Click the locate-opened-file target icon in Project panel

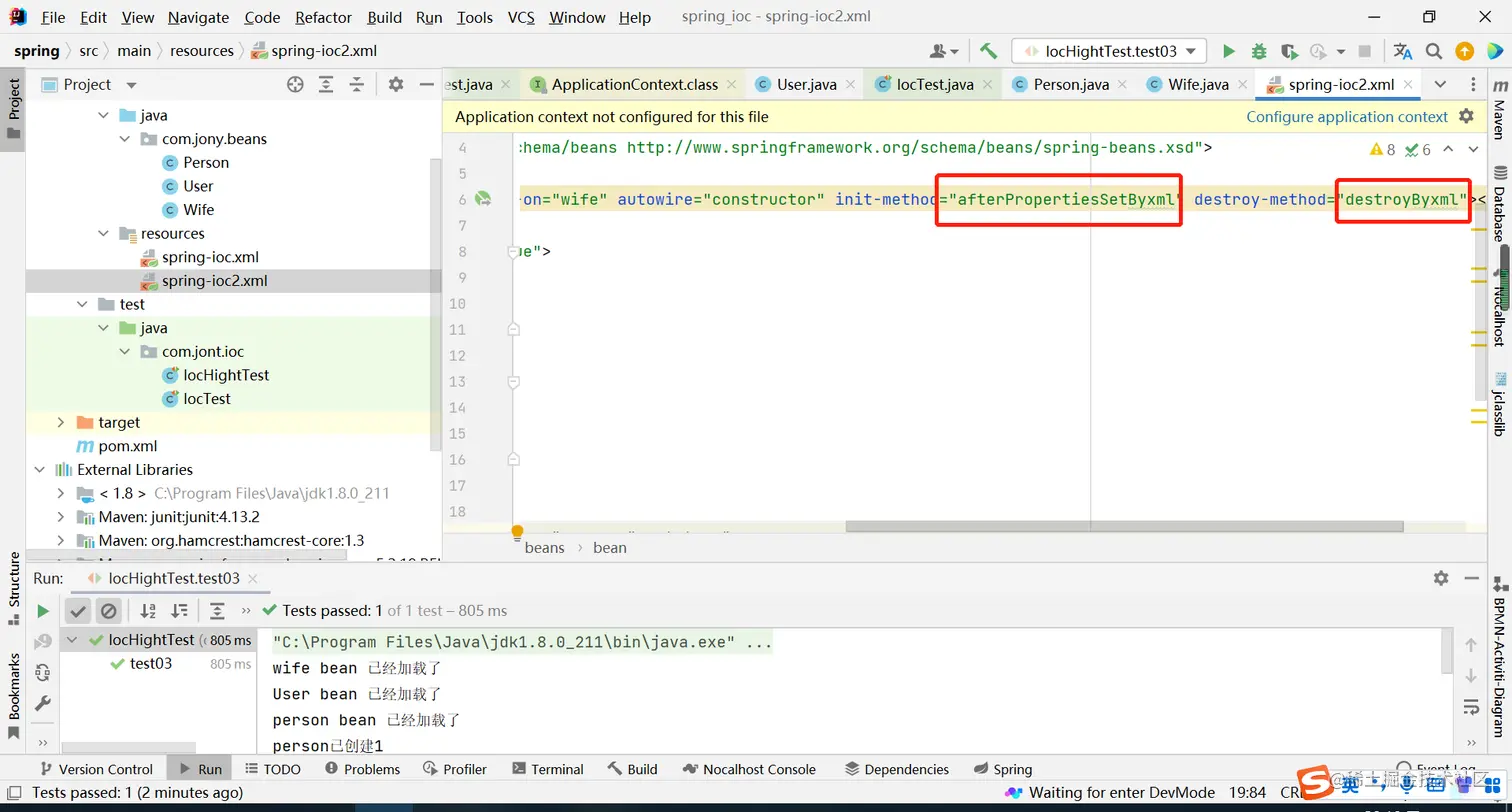(295, 85)
